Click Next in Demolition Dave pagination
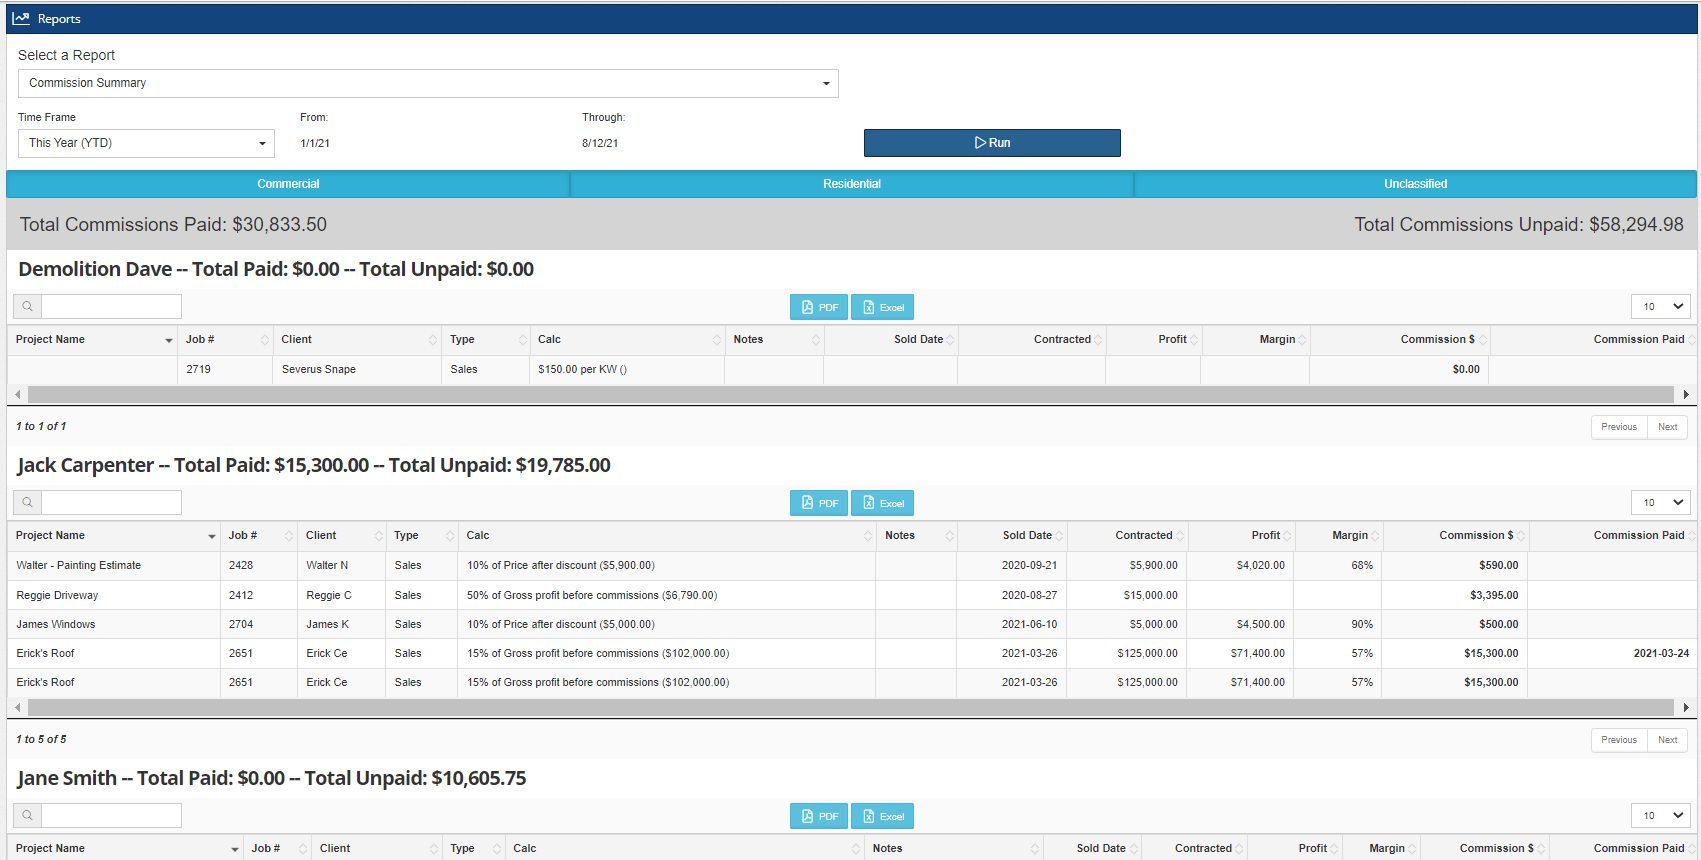Viewport: 1701px width, 860px height. click(1667, 427)
